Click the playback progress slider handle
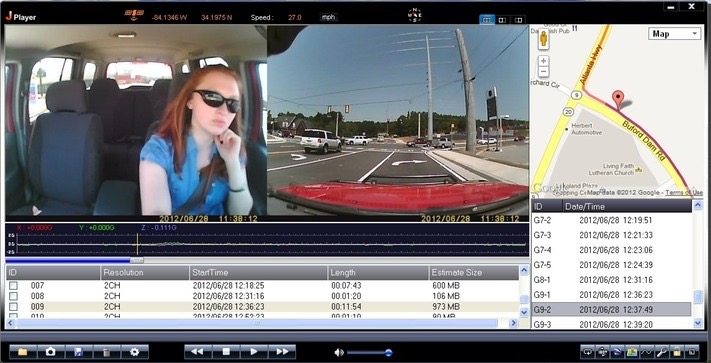 pos(136,261)
